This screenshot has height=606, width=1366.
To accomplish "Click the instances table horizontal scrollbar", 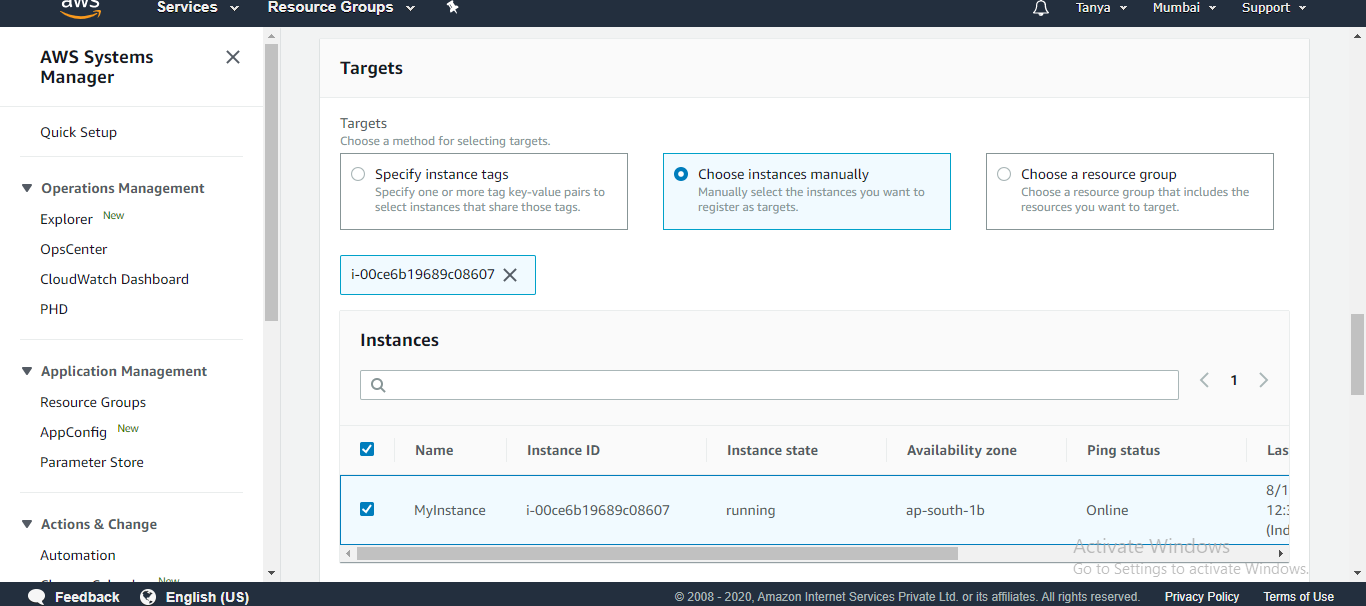I will [657, 553].
